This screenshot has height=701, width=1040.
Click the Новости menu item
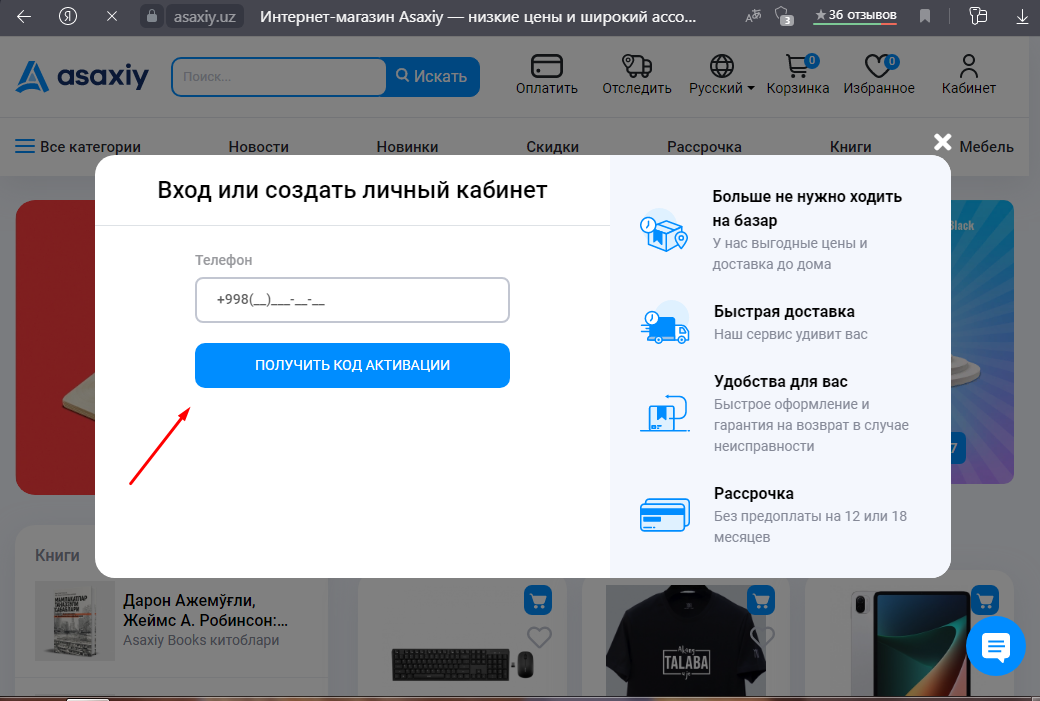pyautogui.click(x=258, y=146)
